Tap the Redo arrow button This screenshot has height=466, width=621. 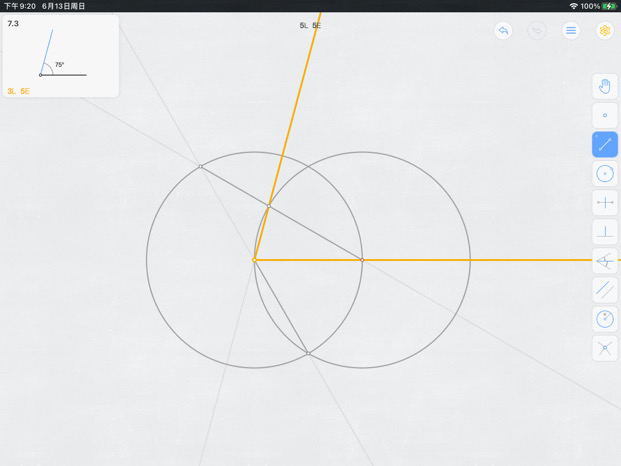click(537, 30)
